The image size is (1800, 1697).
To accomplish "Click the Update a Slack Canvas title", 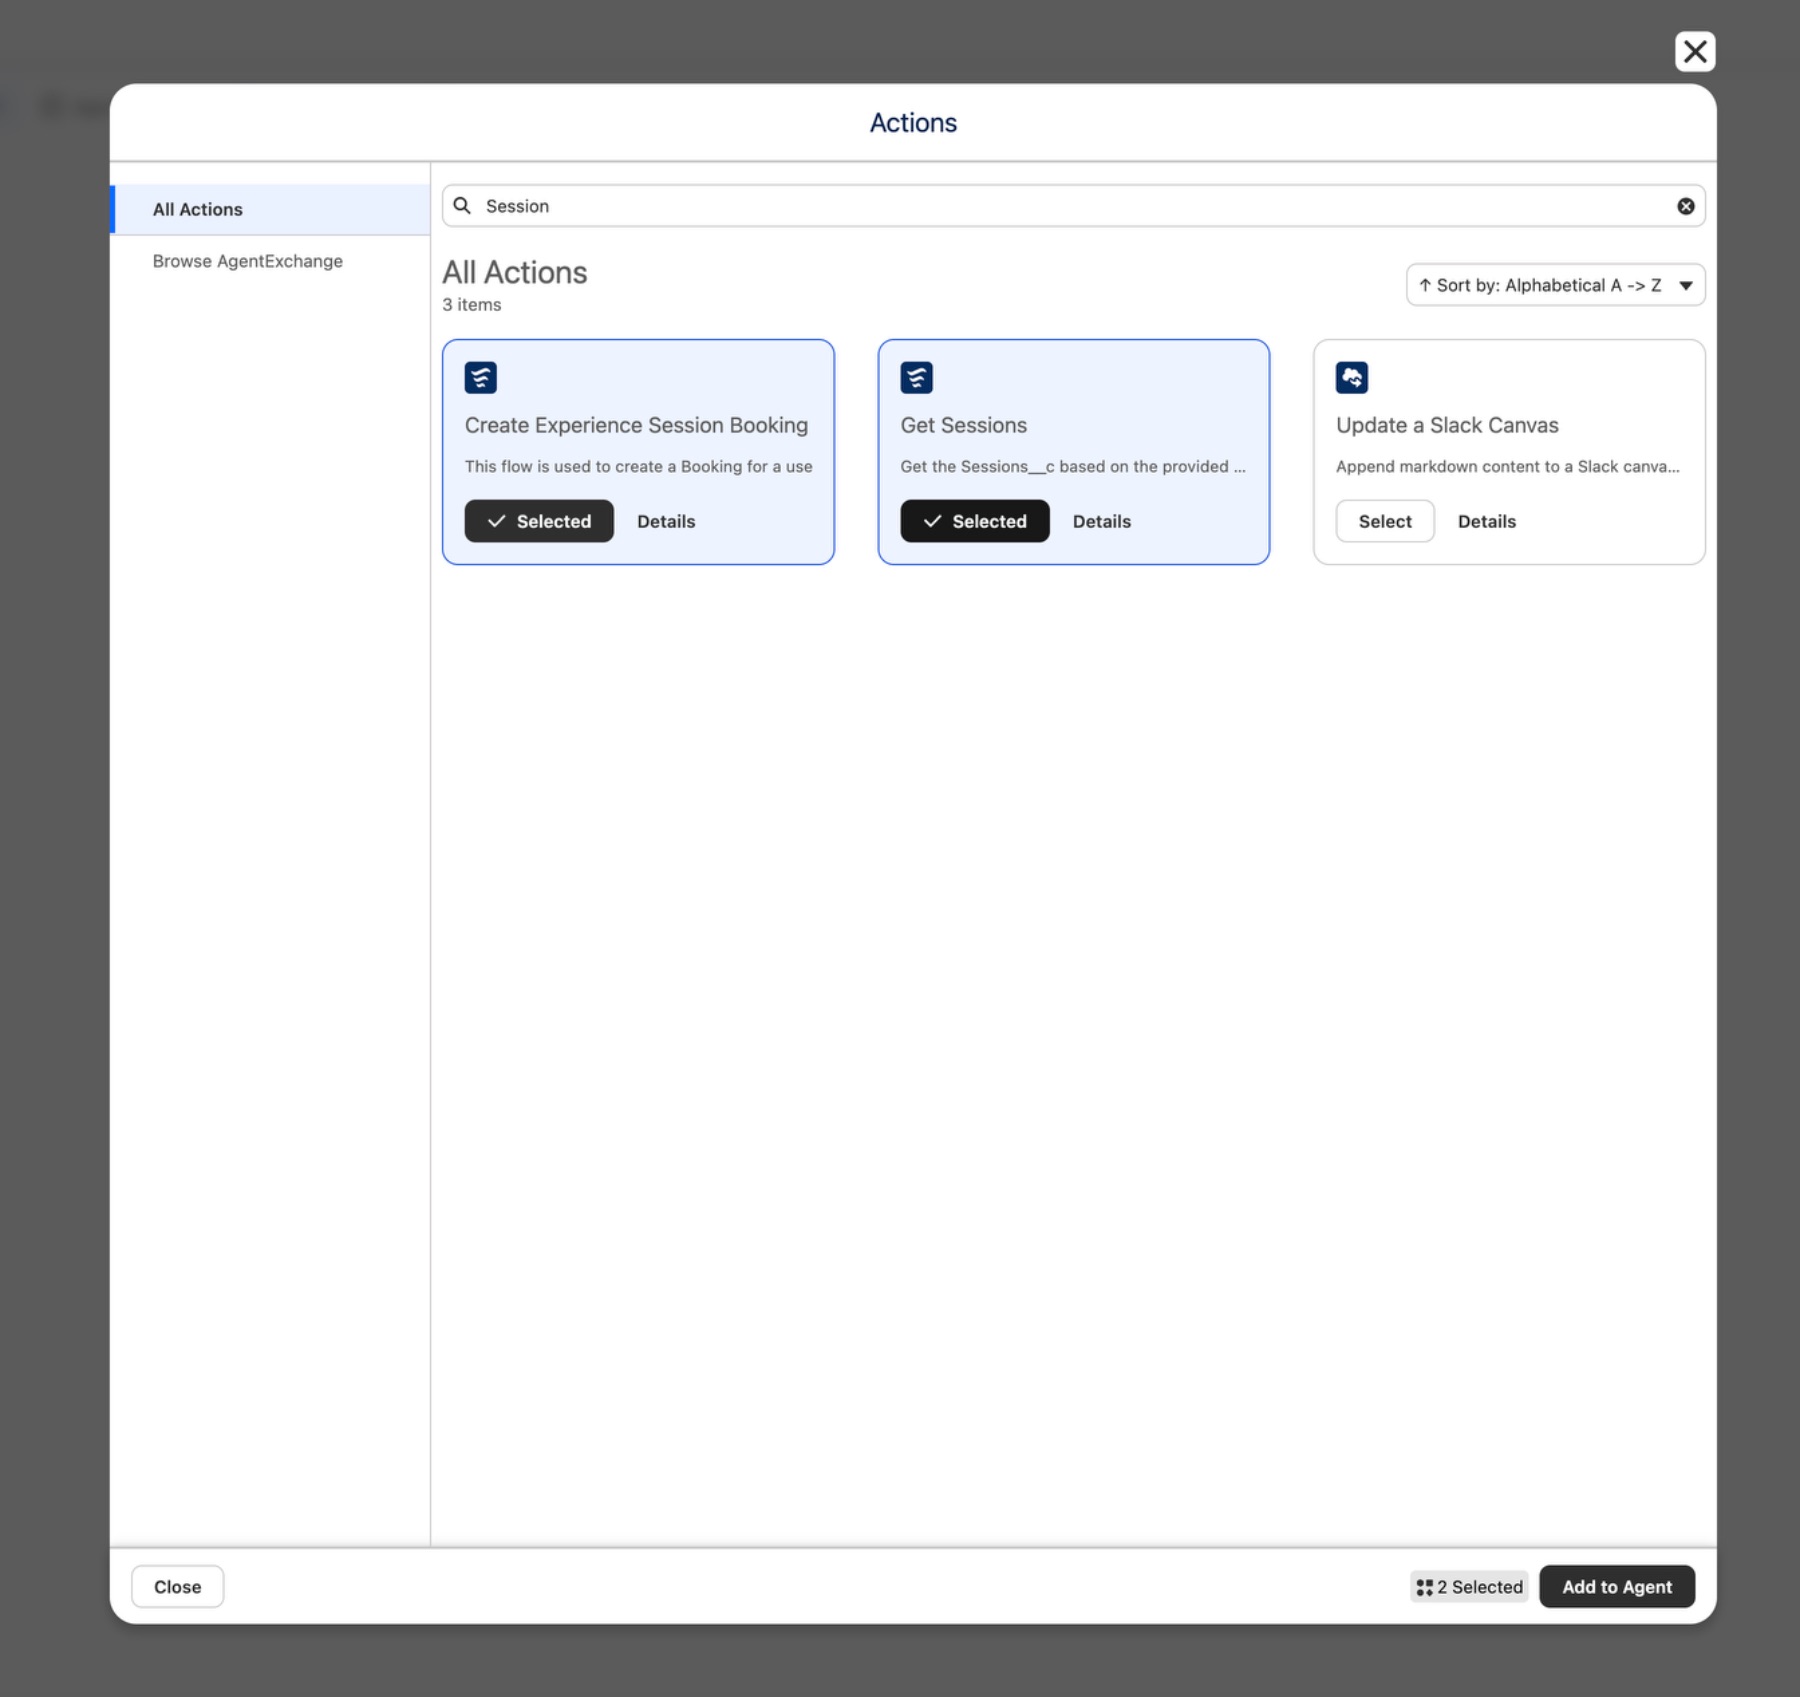I will (1447, 425).
